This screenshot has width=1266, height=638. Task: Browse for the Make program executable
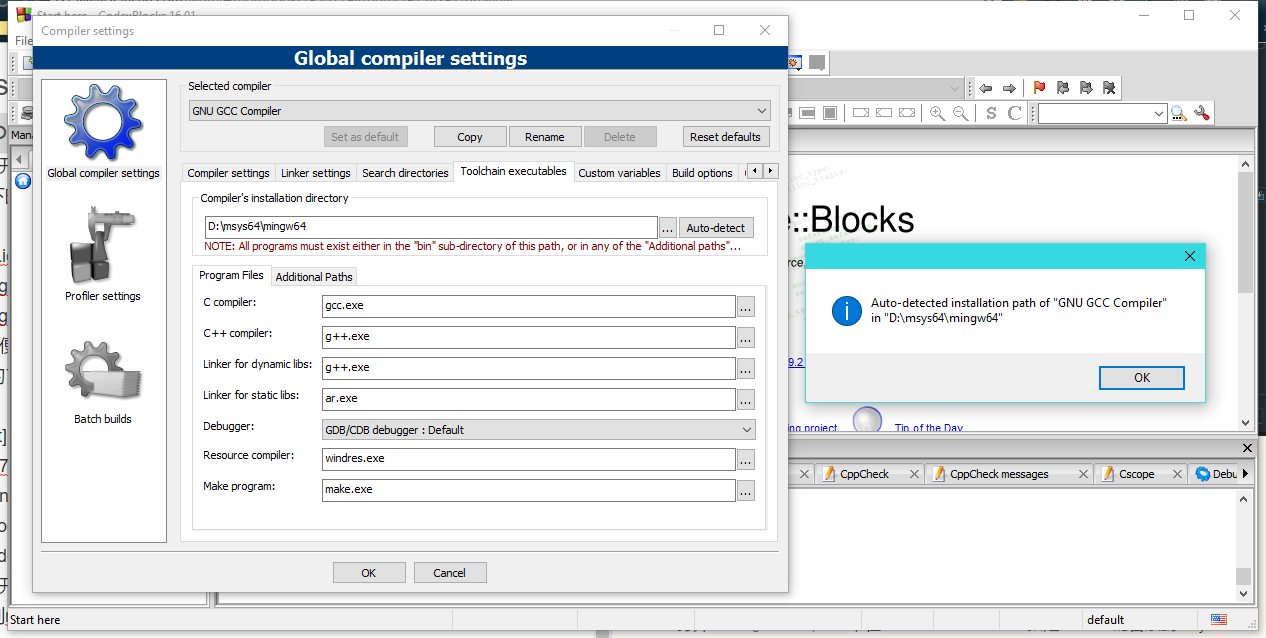[x=745, y=490]
